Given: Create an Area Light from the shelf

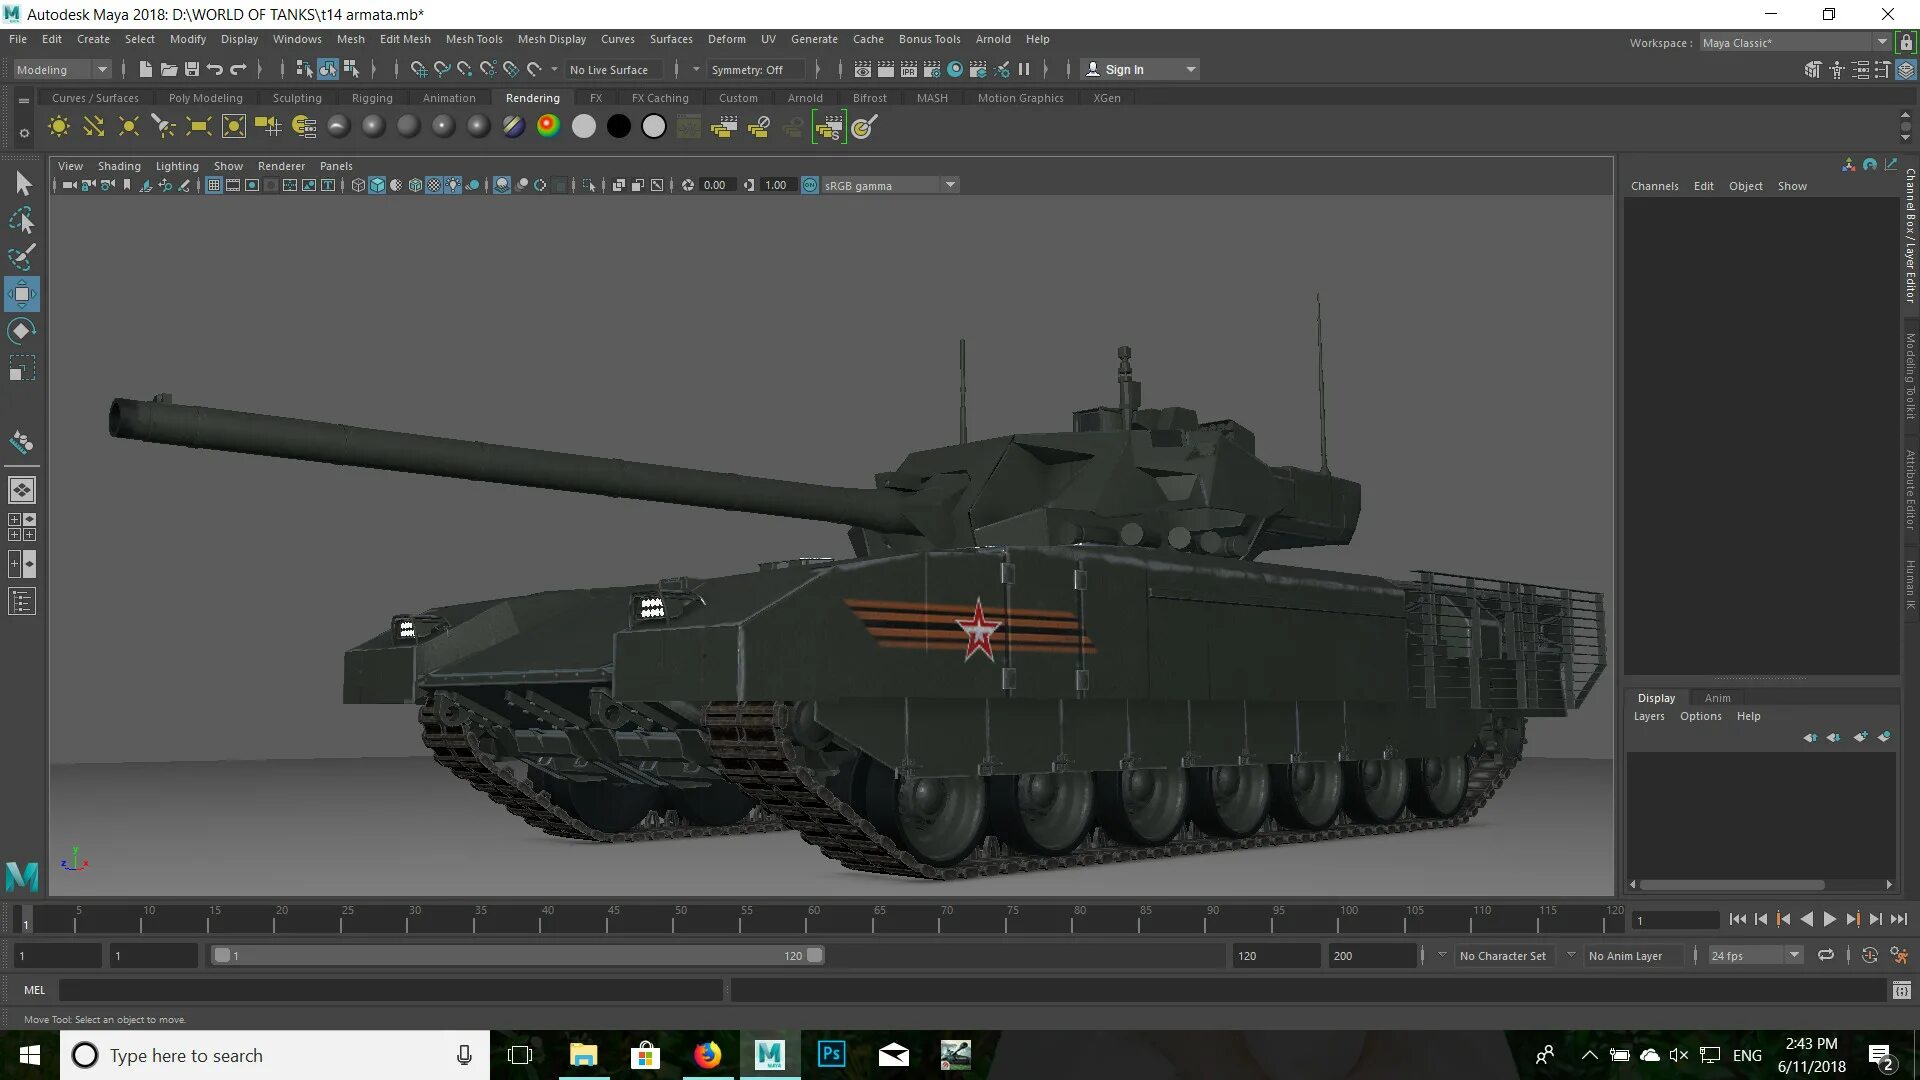Looking at the screenshot, I should click(198, 127).
